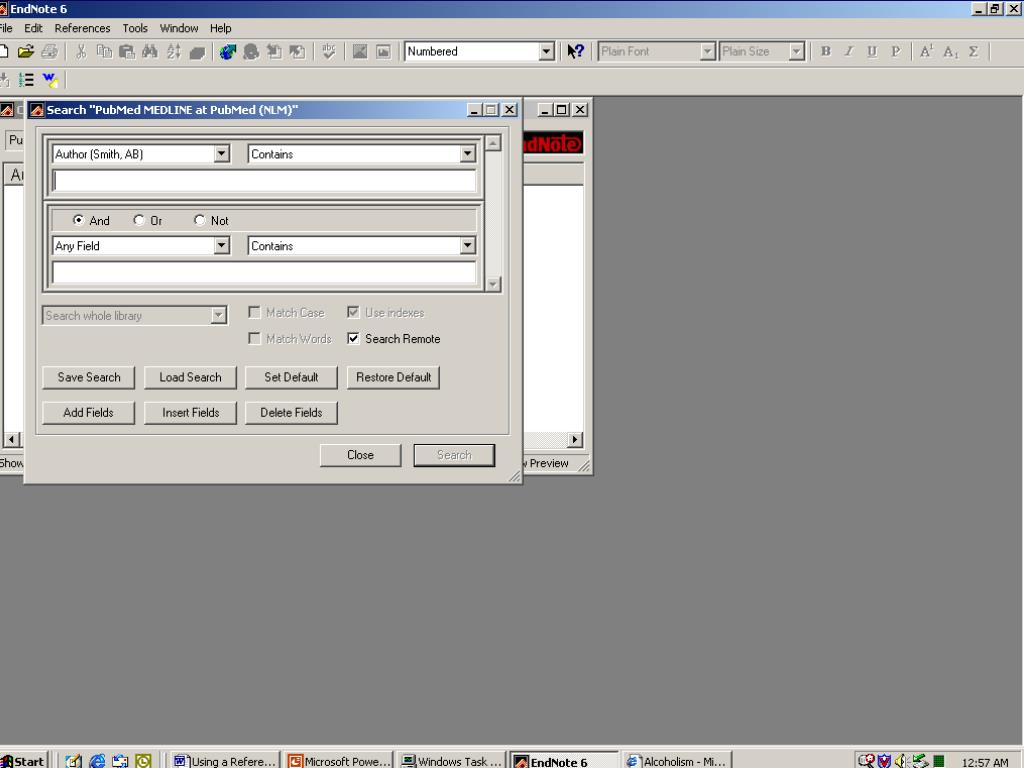Click the Windows Start button
Viewport: 1024px width, 768px height.
tap(24, 761)
